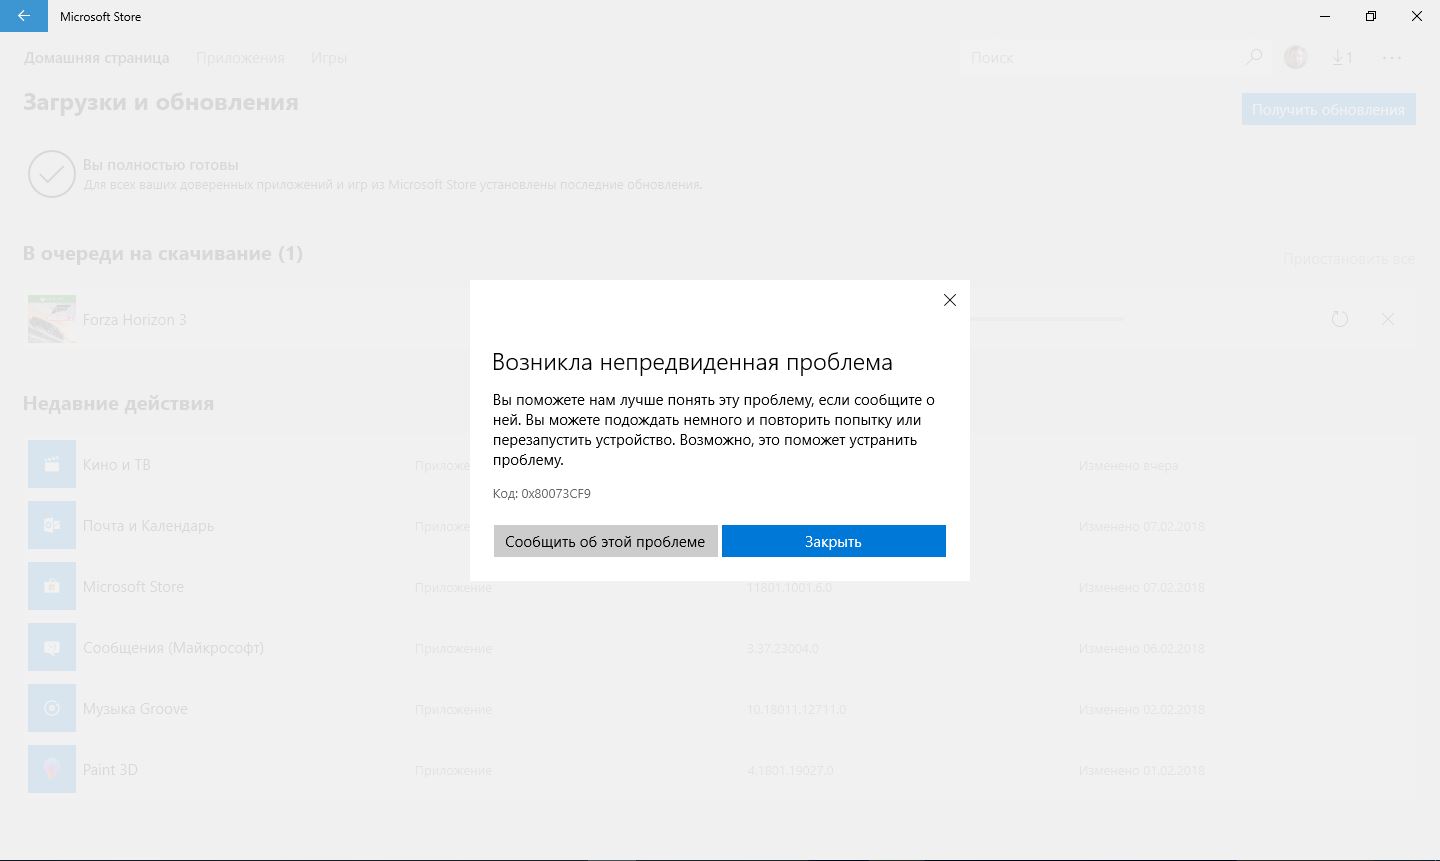Click the Музыка Groove app icon
The image size is (1440, 861).
pyautogui.click(x=52, y=708)
